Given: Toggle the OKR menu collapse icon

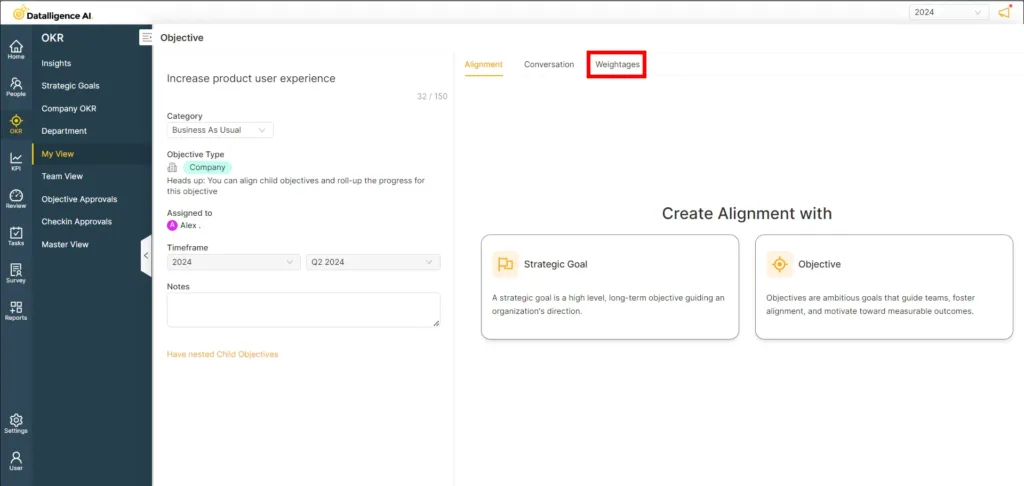Looking at the screenshot, I should (146, 37).
